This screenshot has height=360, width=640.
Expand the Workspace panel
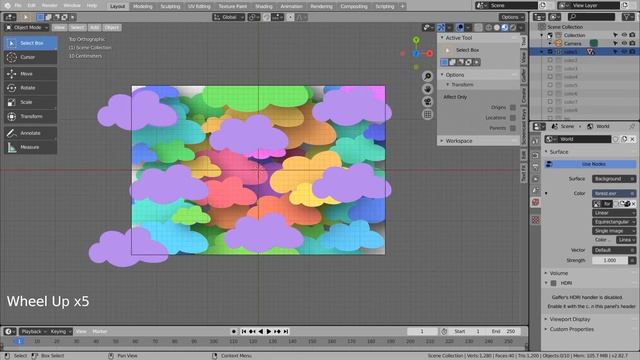[x=458, y=141]
